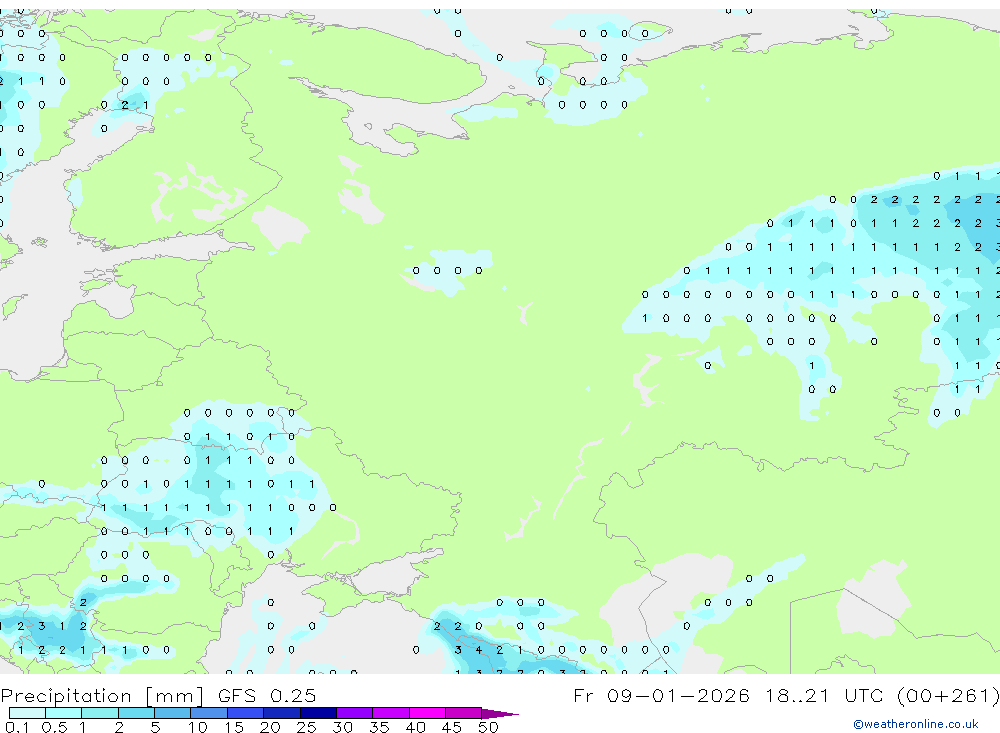The height and width of the screenshot is (733, 1000).
Task: Click the '35' legend scale label
Action: tap(379, 727)
